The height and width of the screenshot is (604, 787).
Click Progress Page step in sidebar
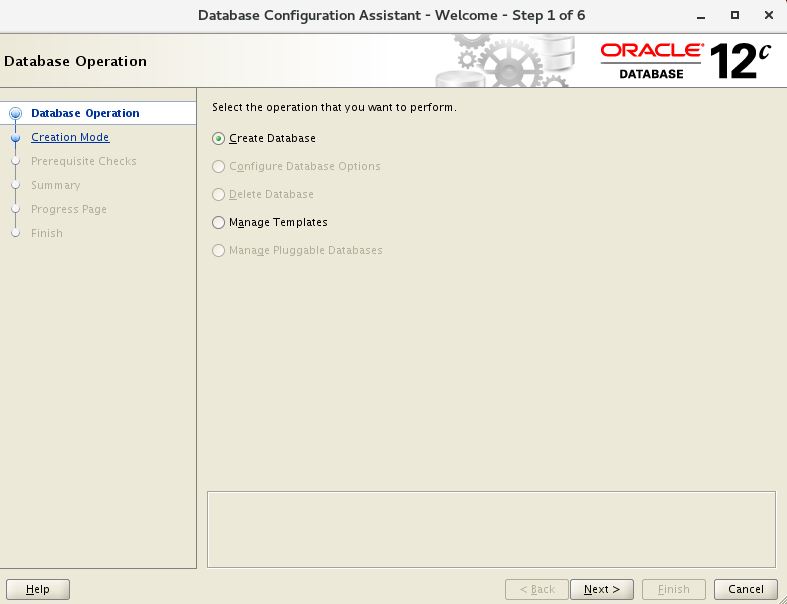coord(69,209)
